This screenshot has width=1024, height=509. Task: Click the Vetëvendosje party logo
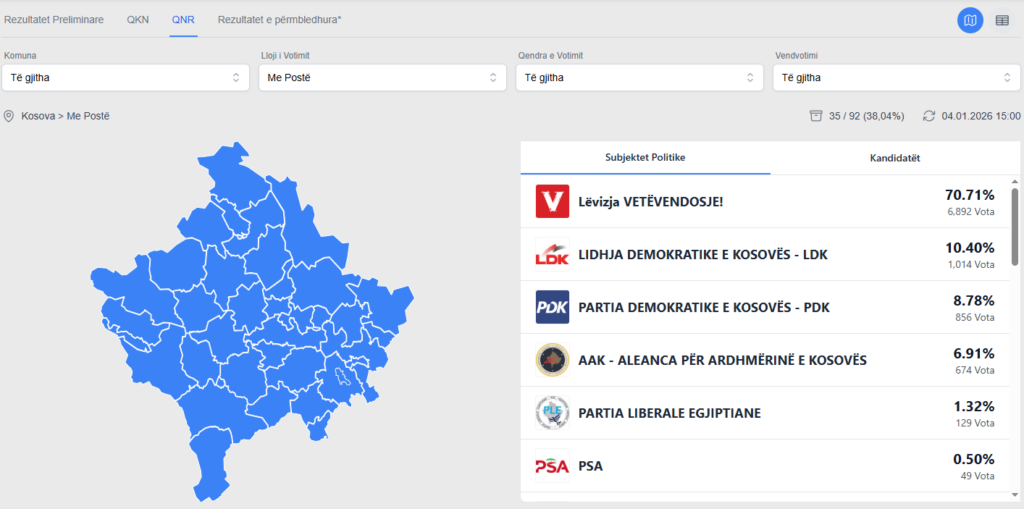coord(552,202)
